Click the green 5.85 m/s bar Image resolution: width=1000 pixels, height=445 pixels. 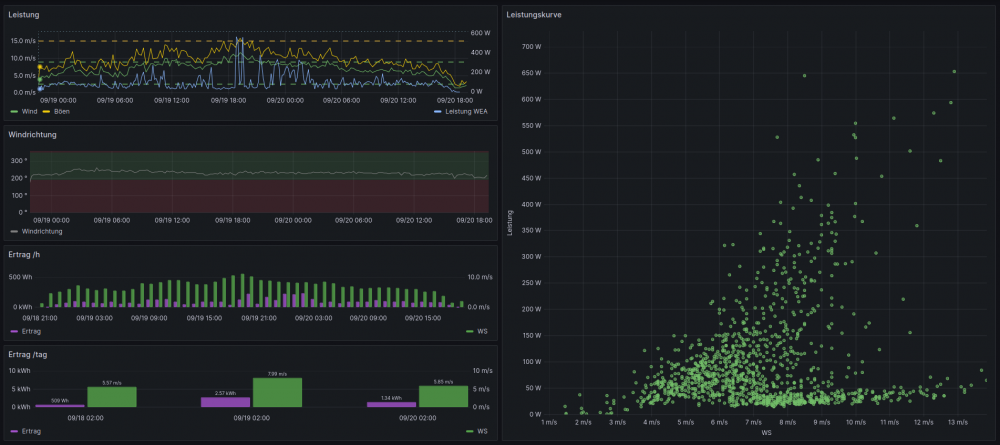[443, 397]
